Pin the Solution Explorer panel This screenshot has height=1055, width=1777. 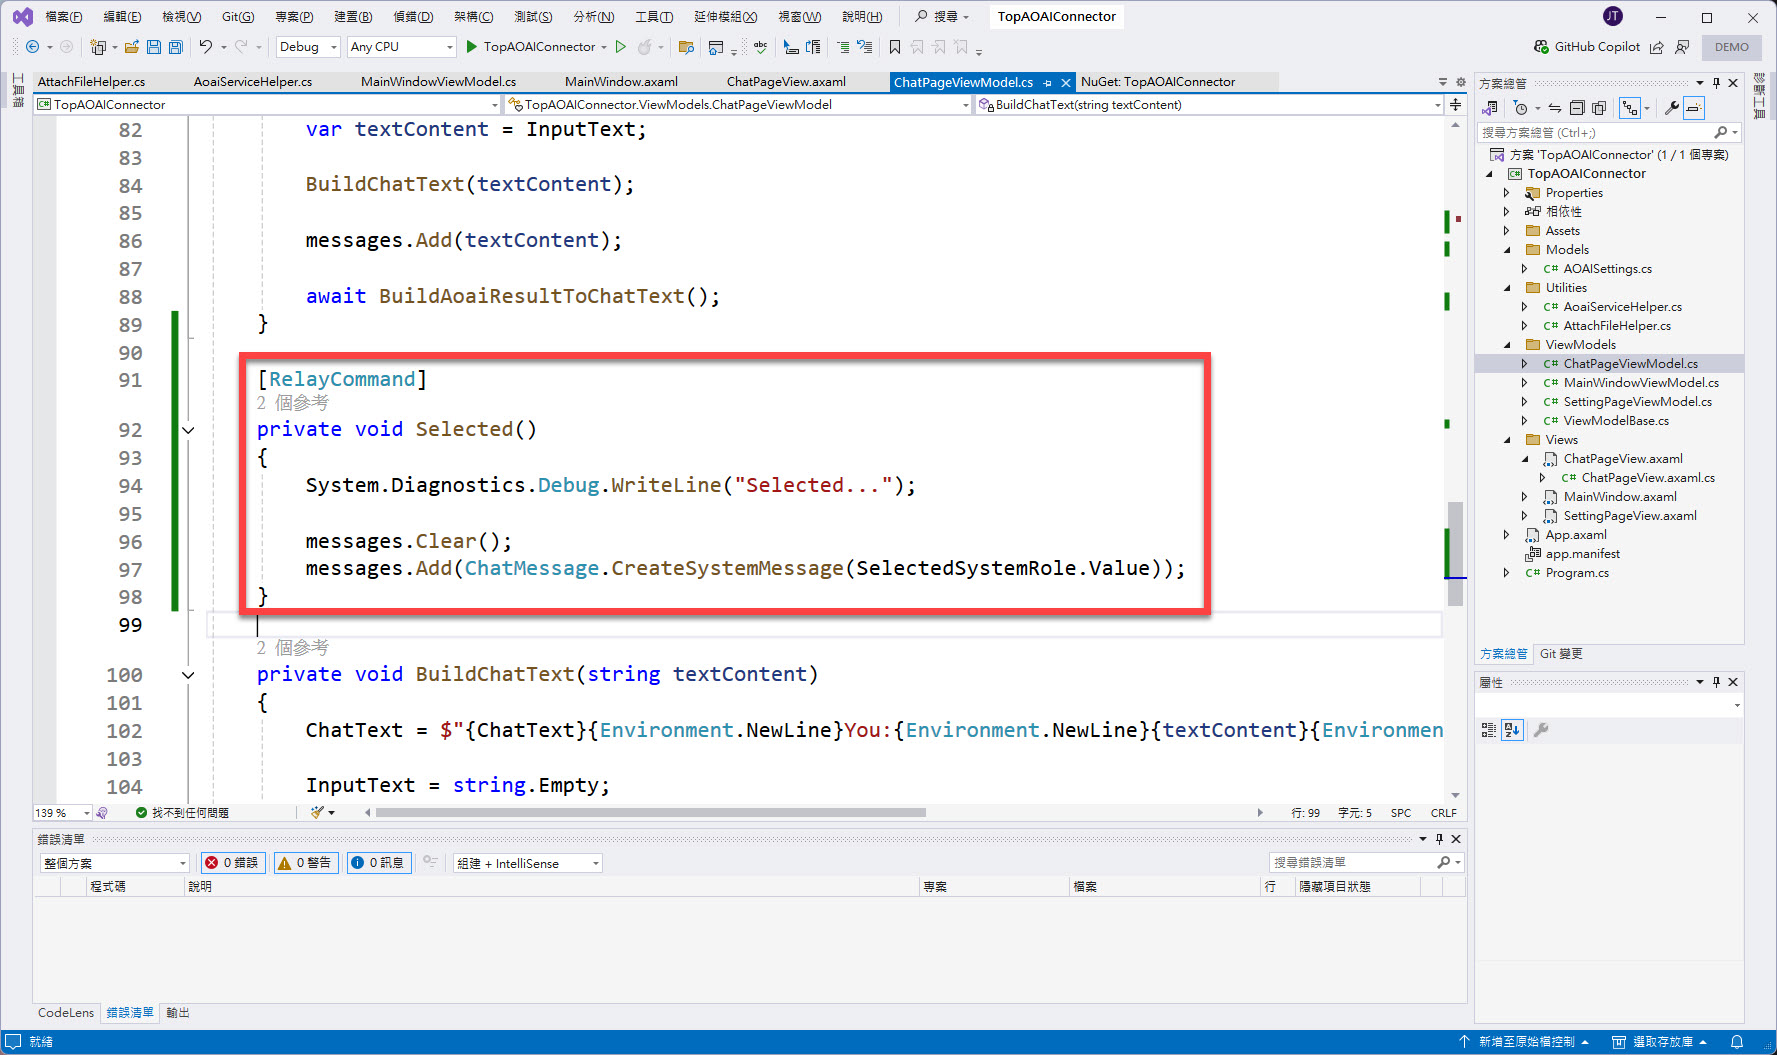coord(1716,83)
